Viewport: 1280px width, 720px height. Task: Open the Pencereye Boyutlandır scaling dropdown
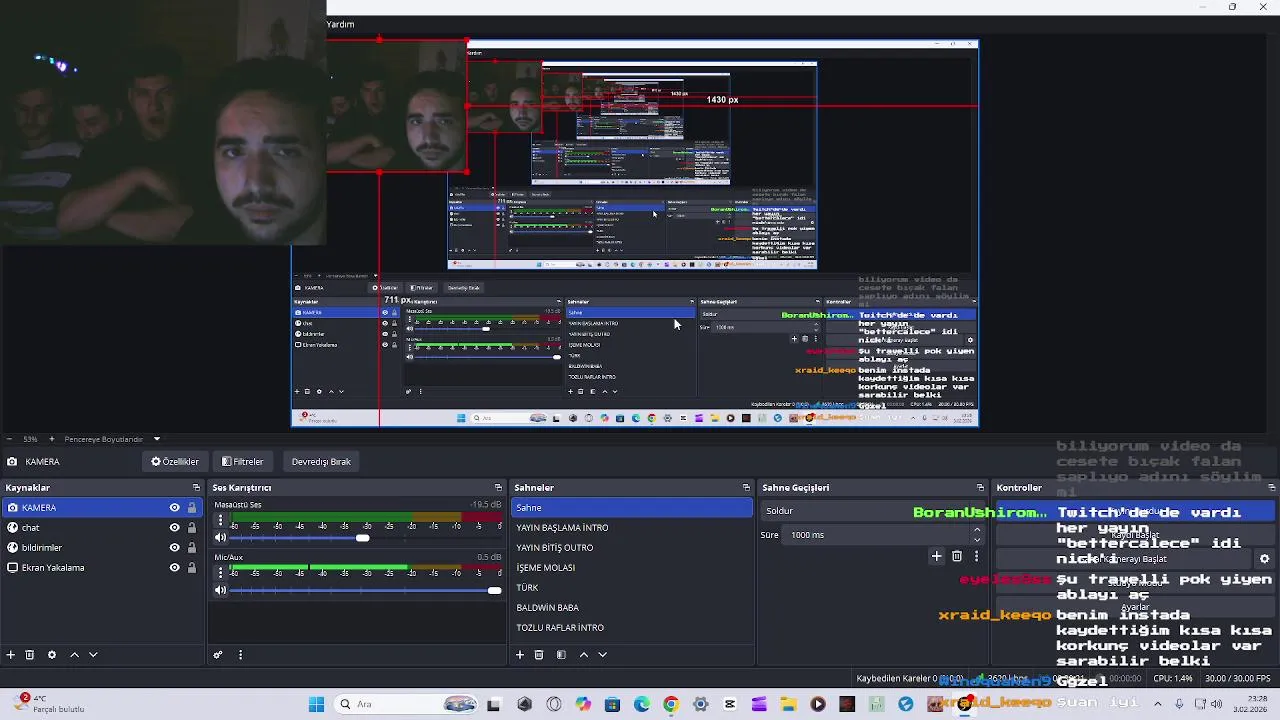[112, 439]
